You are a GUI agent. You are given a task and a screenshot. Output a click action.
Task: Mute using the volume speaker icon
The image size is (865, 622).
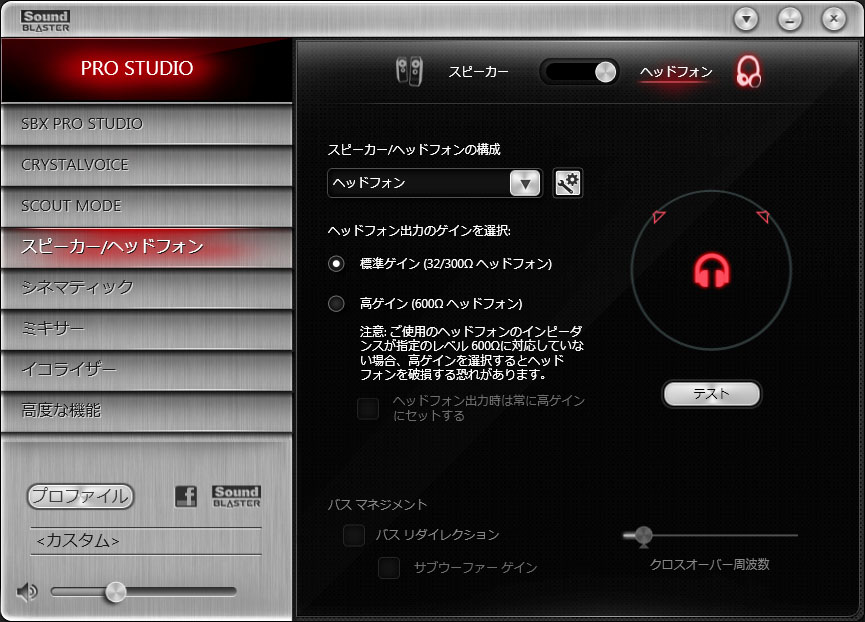coord(27,592)
